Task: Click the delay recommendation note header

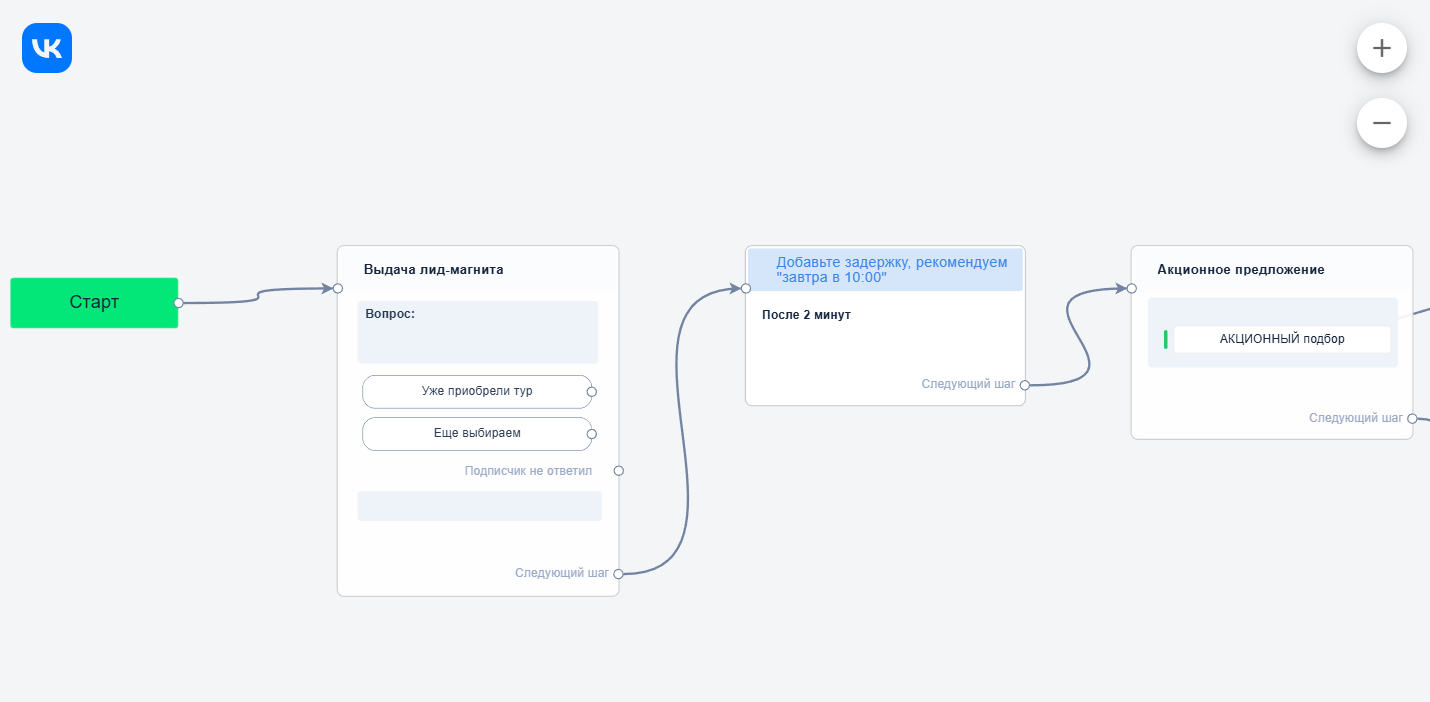Action: click(885, 270)
